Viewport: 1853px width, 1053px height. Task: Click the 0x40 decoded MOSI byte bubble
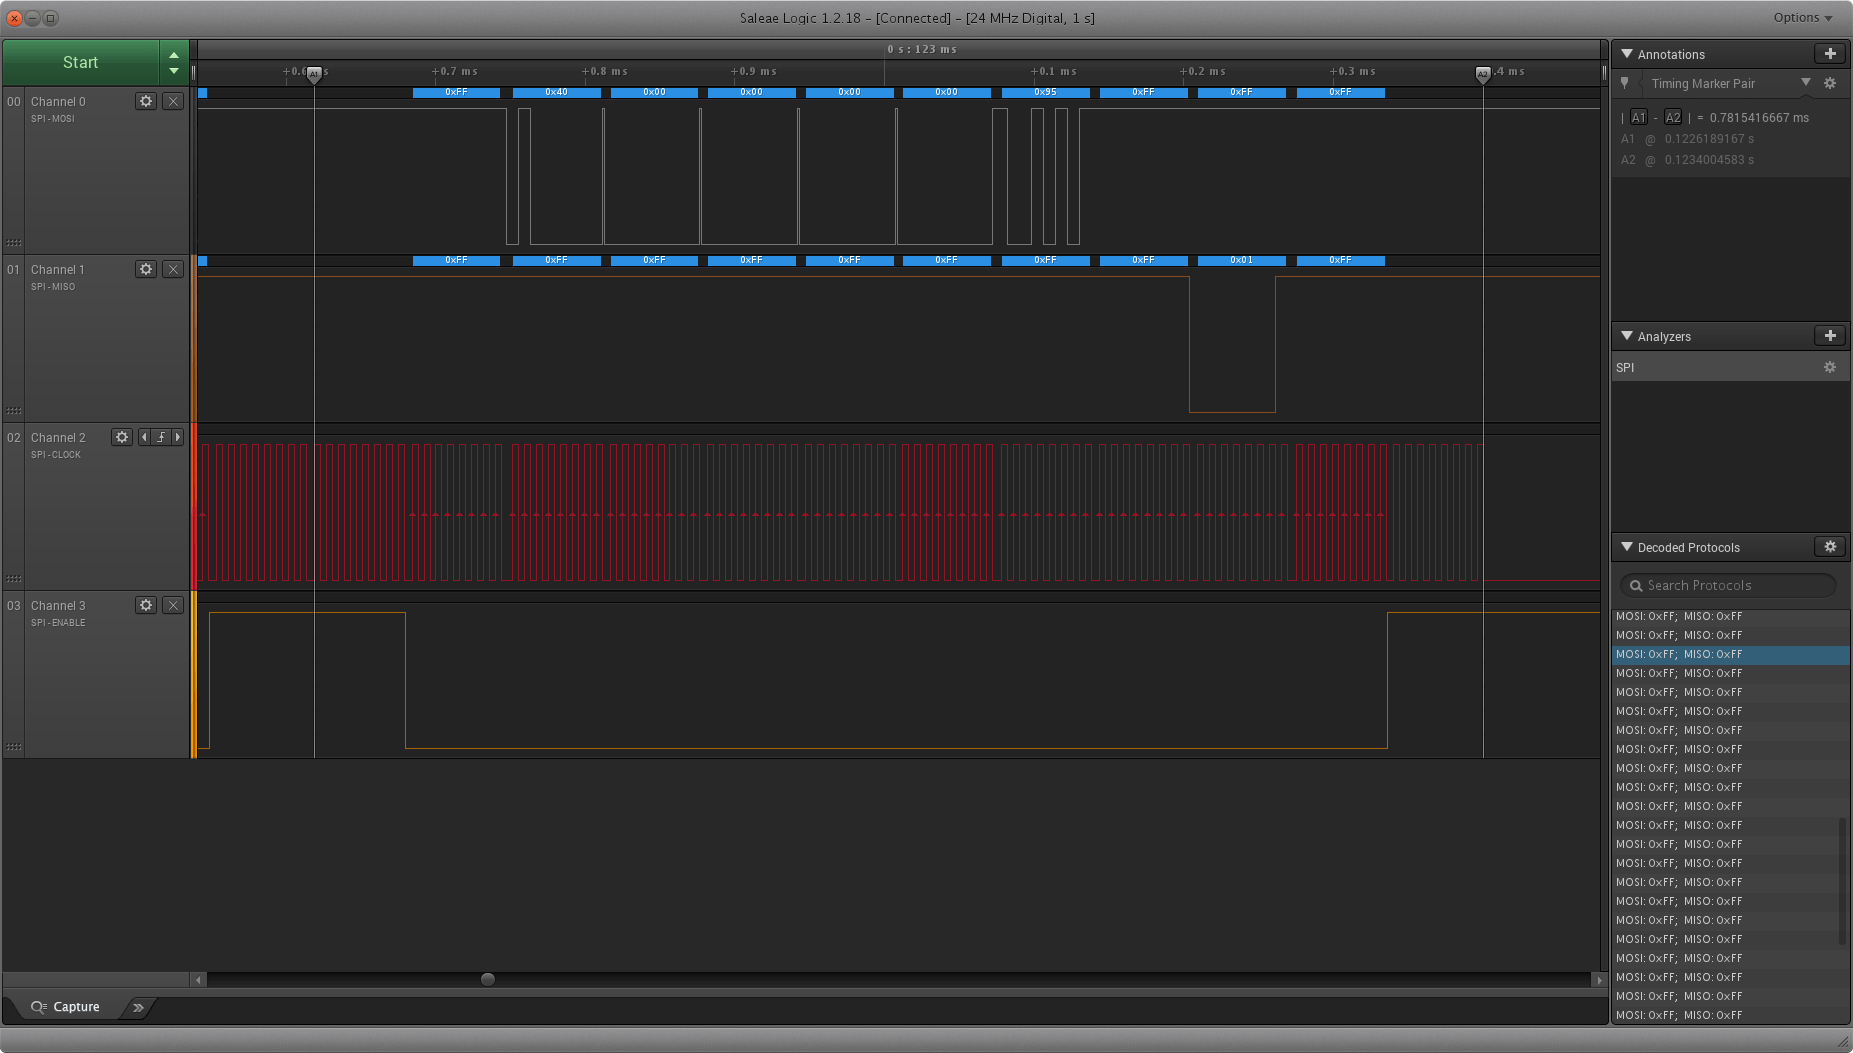556,92
